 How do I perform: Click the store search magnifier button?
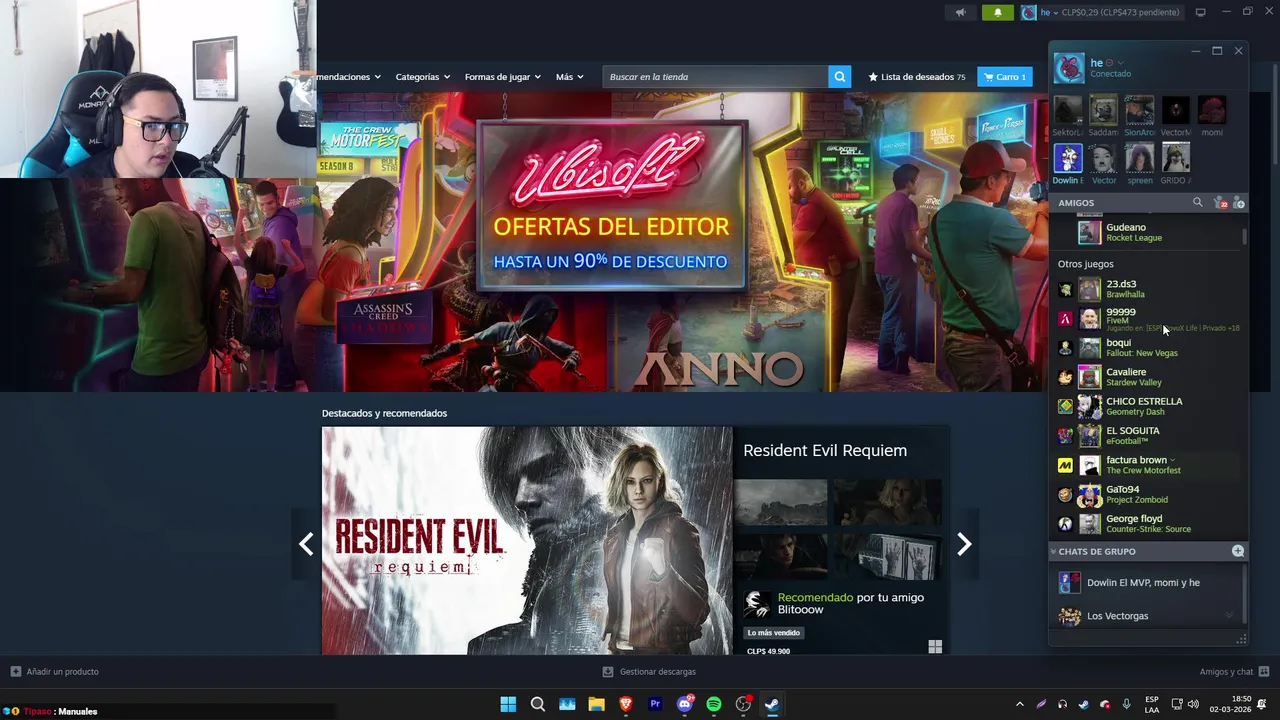pyautogui.click(x=840, y=77)
